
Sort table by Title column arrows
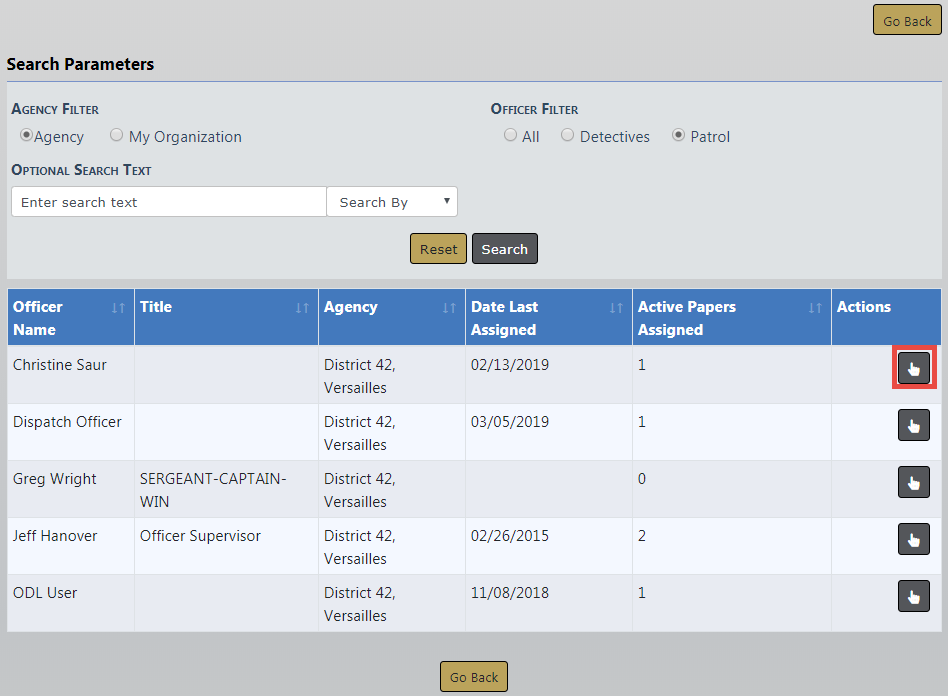(x=301, y=308)
